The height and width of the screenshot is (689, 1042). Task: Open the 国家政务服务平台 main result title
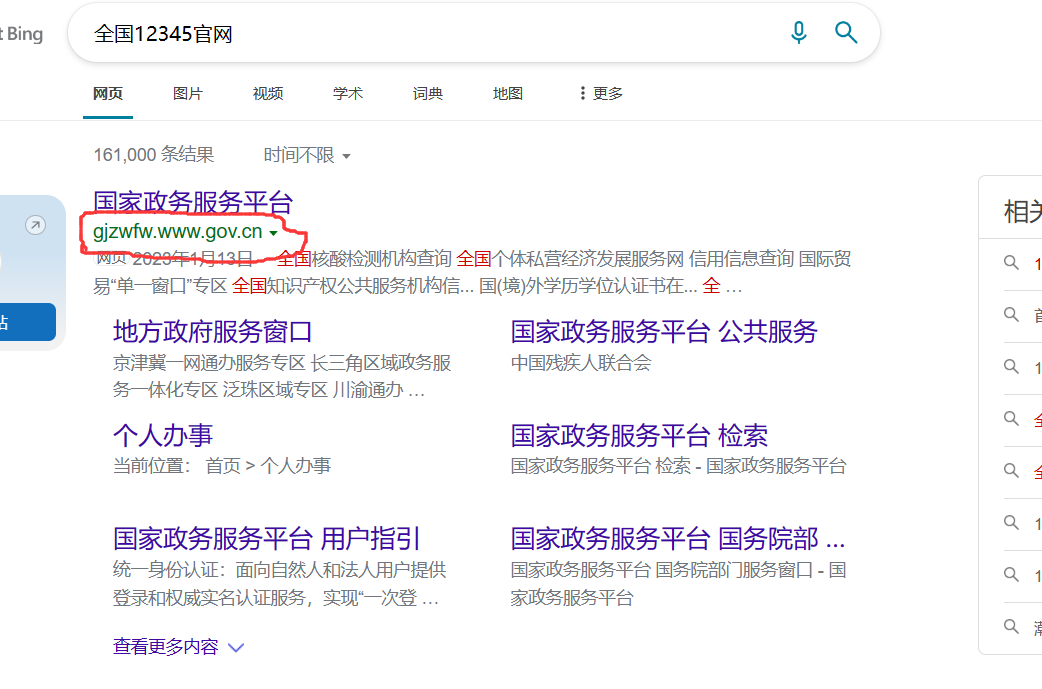point(193,202)
